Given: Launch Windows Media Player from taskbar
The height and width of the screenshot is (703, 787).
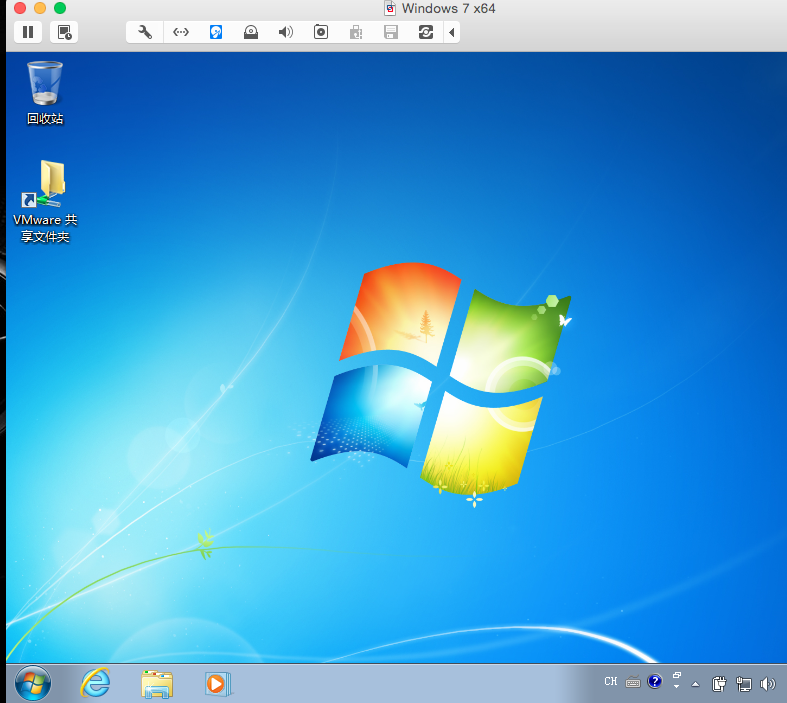Looking at the screenshot, I should [x=218, y=684].
